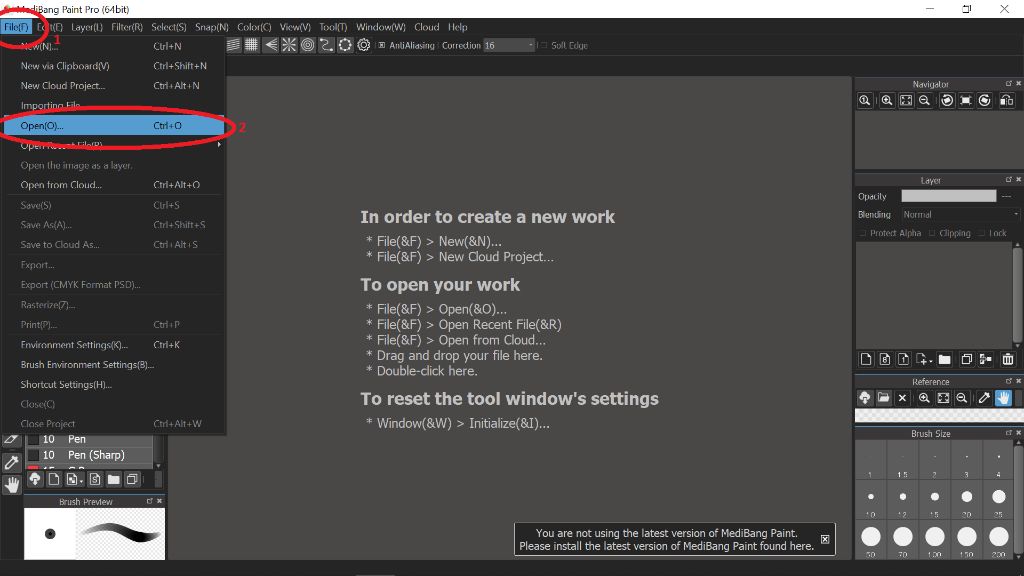The image size is (1024, 576).
Task: Select the ellipse snap icon
Action: click(x=345, y=45)
